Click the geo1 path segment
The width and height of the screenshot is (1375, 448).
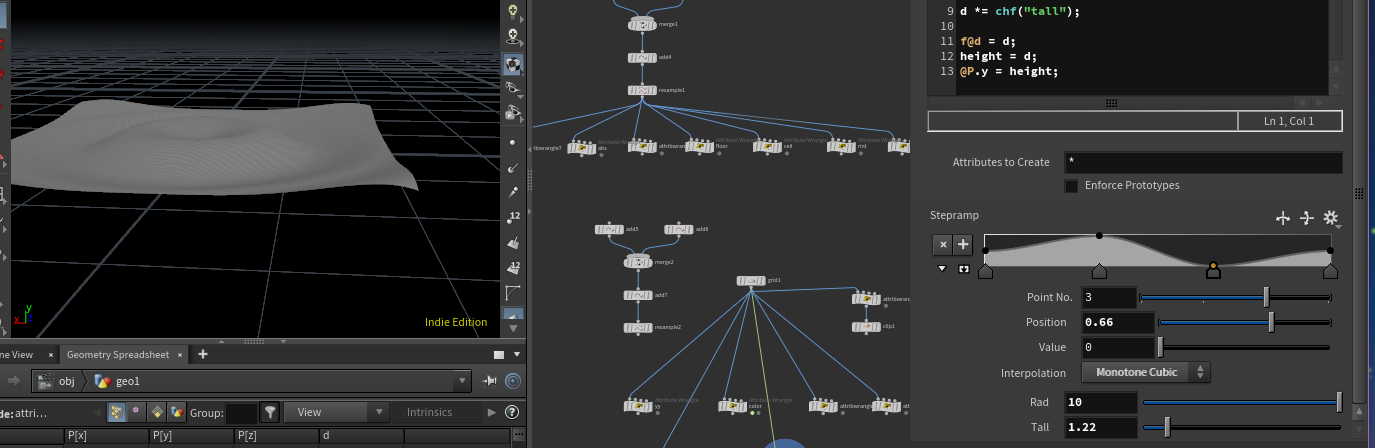click(x=119, y=381)
